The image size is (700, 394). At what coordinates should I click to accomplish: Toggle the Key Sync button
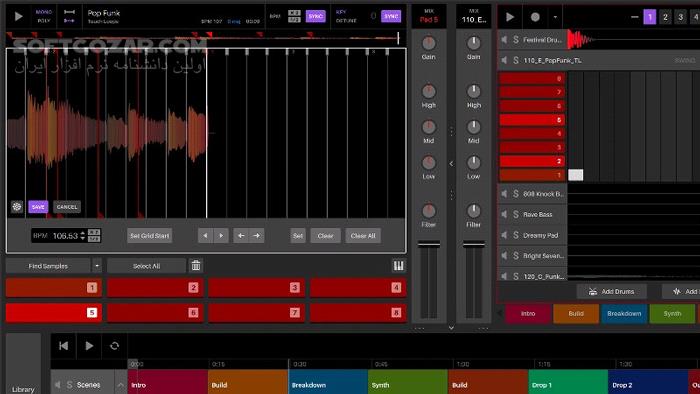point(391,17)
